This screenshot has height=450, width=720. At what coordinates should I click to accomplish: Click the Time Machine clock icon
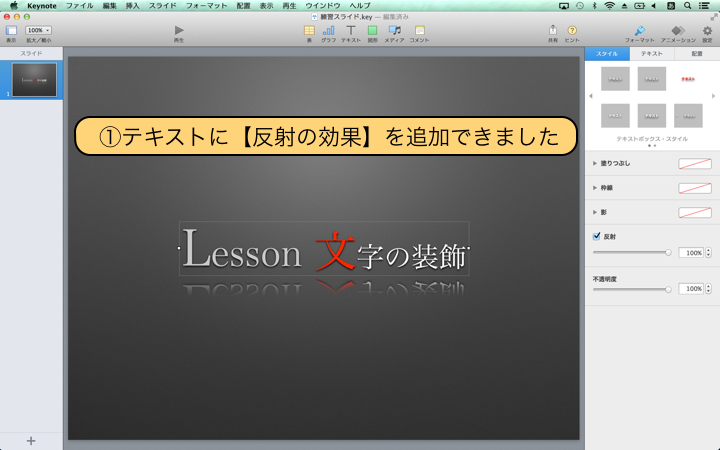tap(580, 6)
